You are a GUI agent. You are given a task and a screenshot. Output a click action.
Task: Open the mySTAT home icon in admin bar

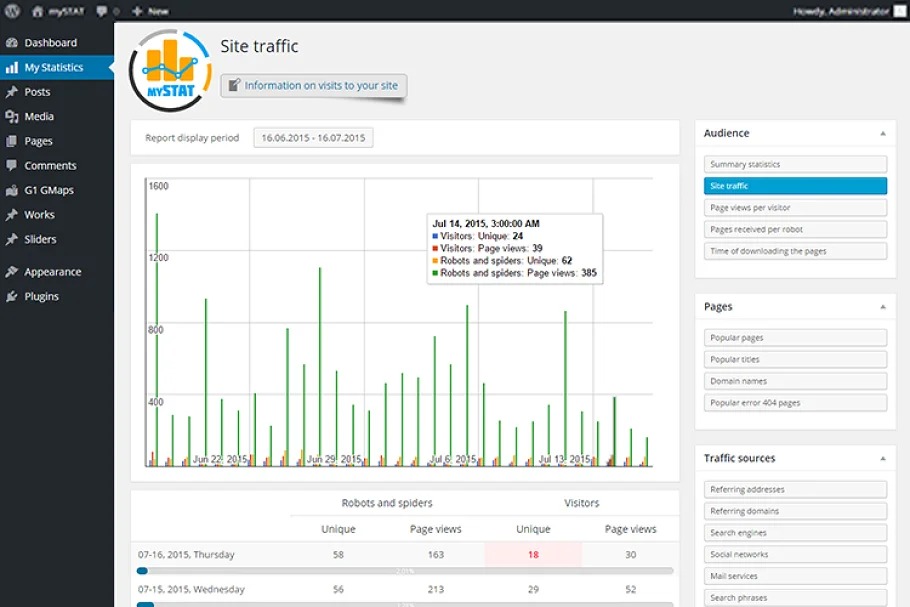[38, 11]
